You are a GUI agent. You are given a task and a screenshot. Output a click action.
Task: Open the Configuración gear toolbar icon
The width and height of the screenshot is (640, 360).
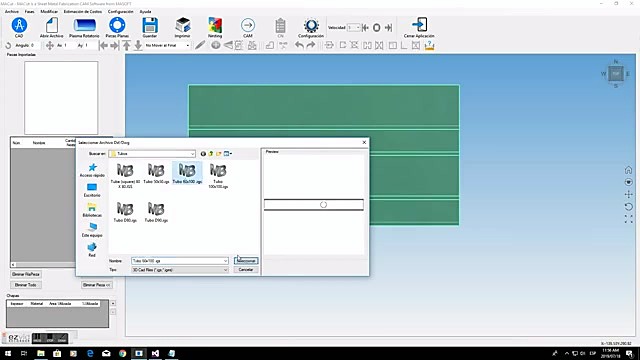(311, 26)
